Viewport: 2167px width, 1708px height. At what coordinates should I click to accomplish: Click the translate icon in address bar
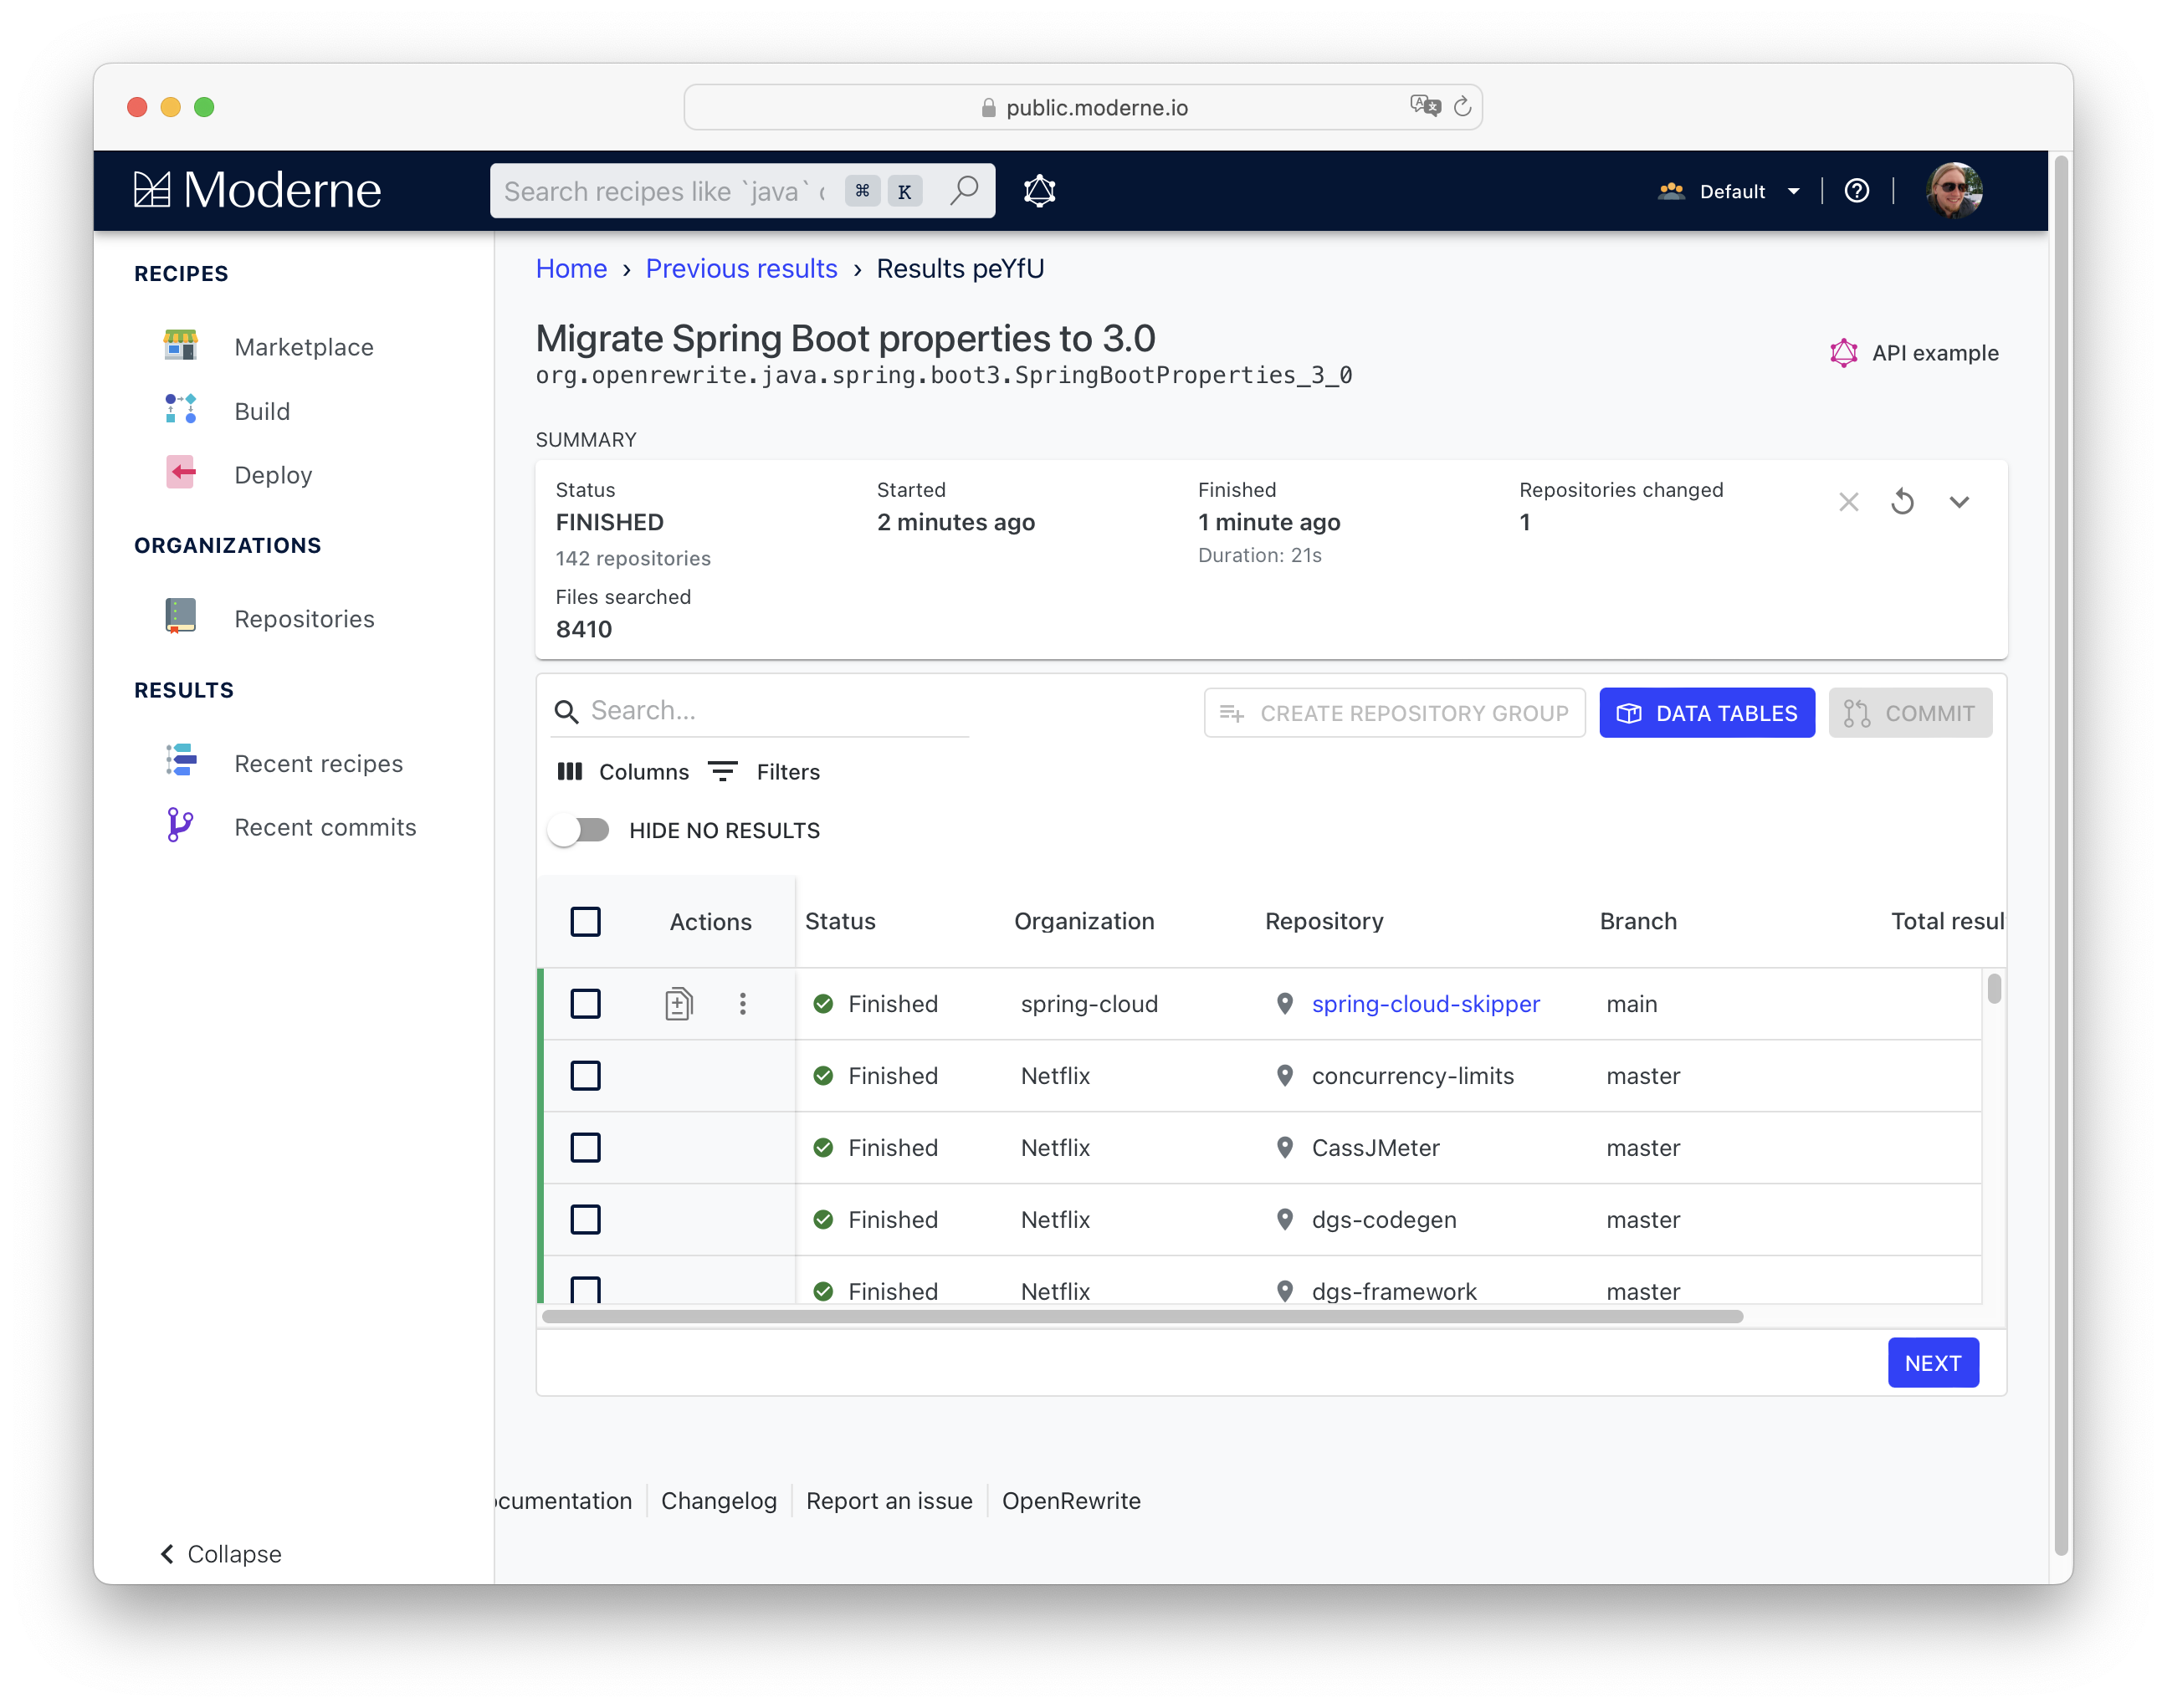1425,106
